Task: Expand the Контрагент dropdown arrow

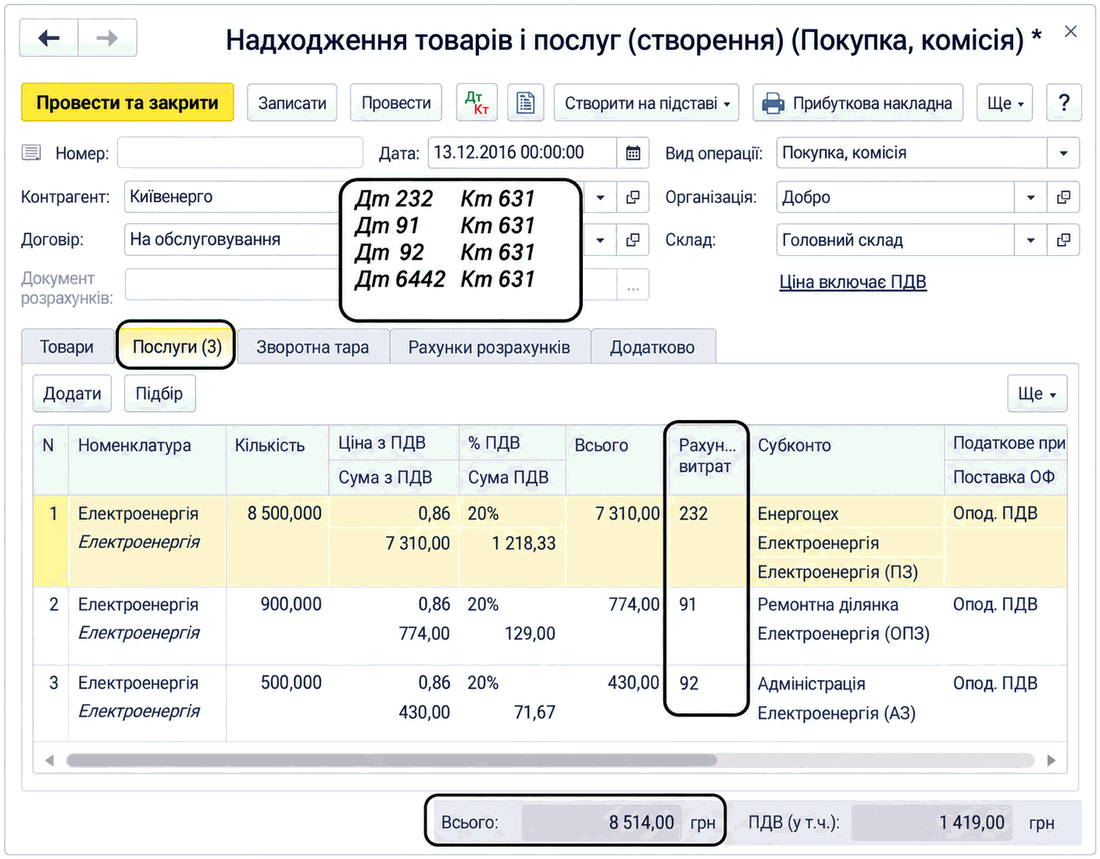Action: (601, 197)
